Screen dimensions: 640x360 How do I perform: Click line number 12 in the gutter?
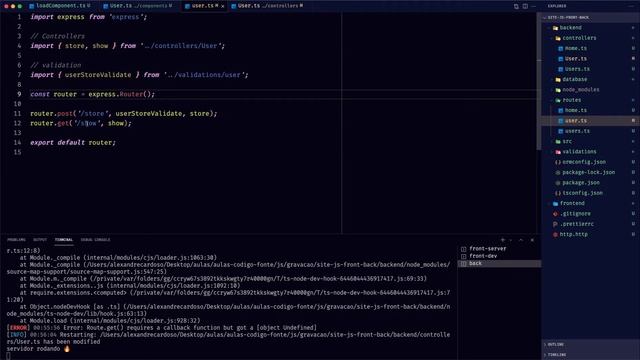point(17,123)
